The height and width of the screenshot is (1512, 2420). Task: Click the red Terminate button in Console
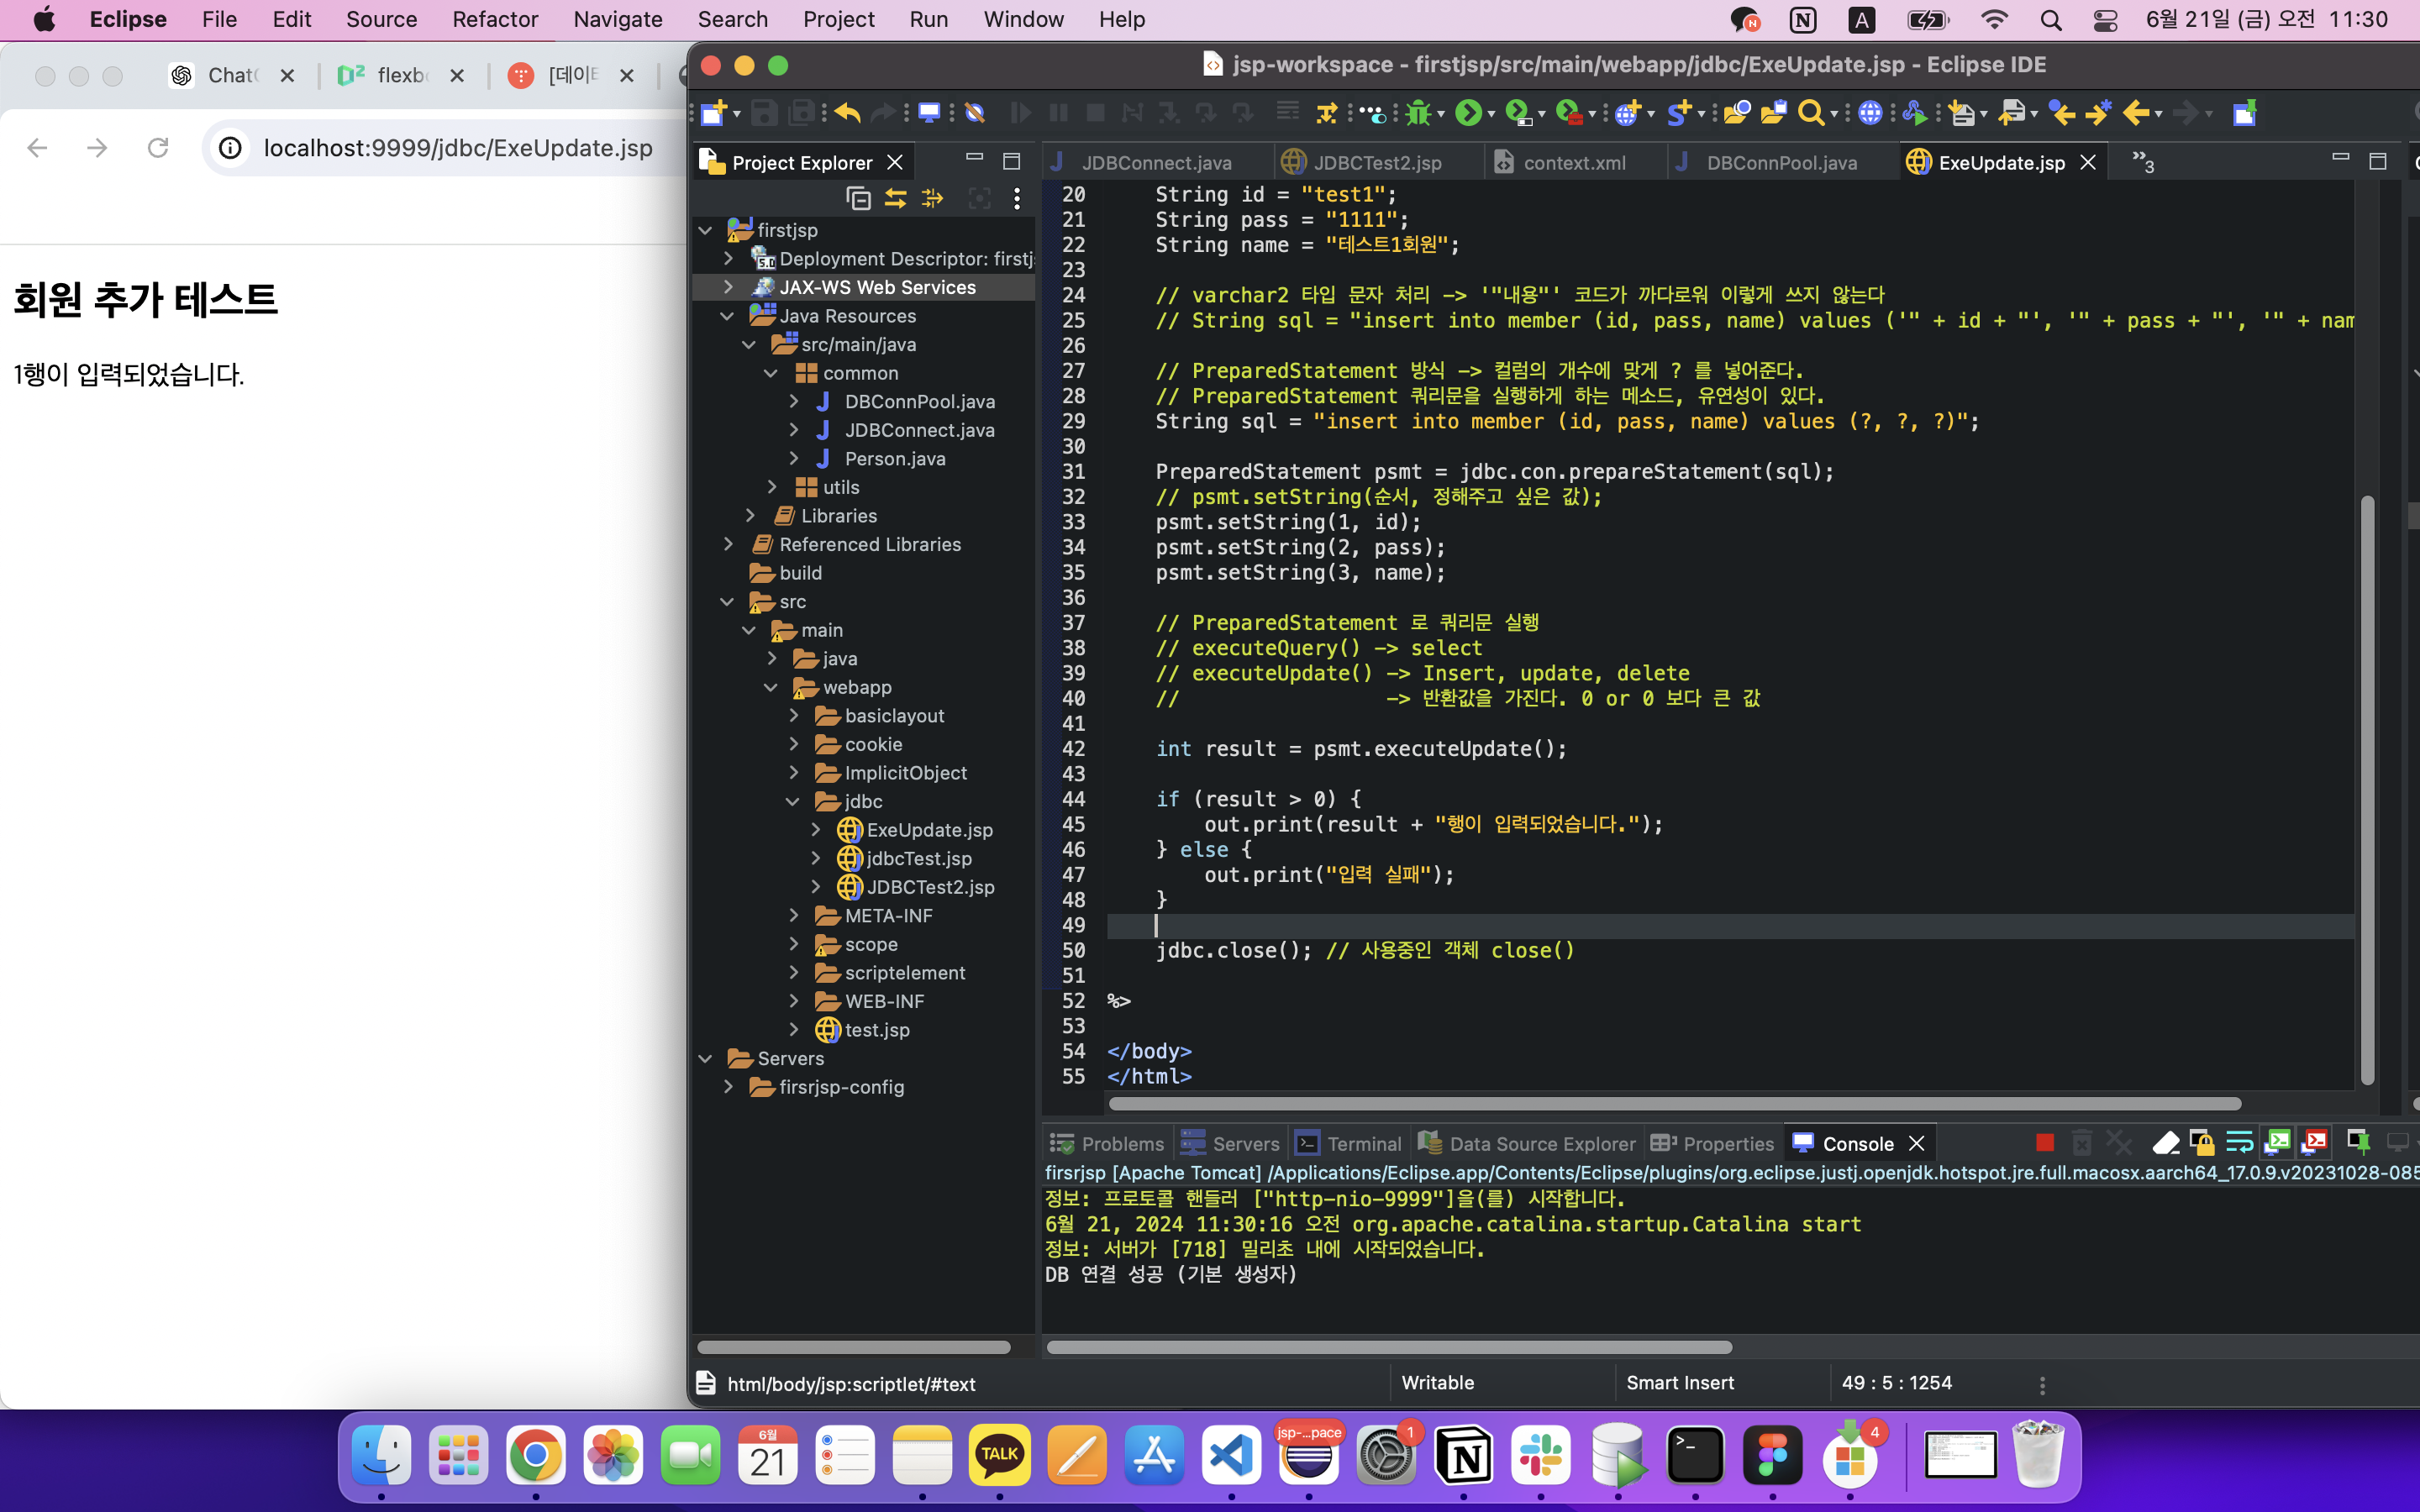click(2044, 1142)
